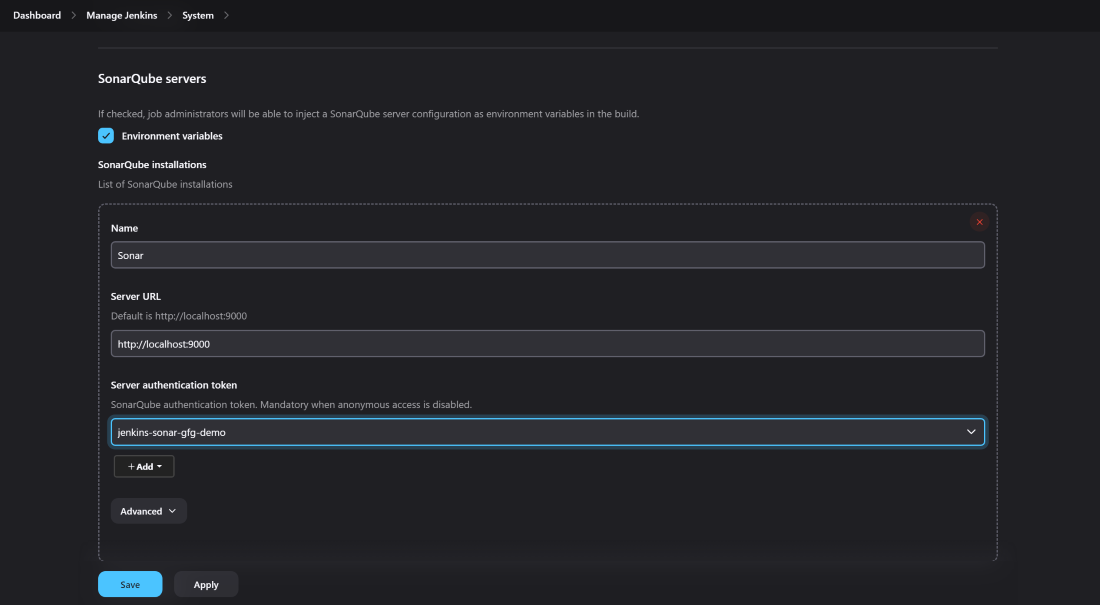Viewport: 1100px width, 605px height.
Task: Apply the configuration changes
Action: pyautogui.click(x=206, y=584)
